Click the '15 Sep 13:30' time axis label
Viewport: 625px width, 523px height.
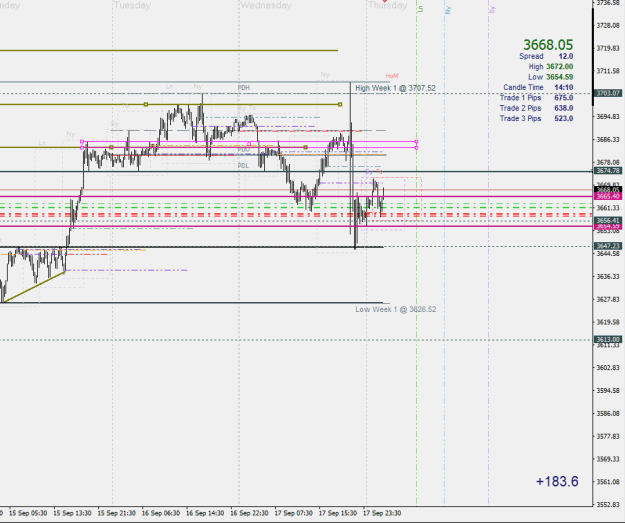coord(72,513)
